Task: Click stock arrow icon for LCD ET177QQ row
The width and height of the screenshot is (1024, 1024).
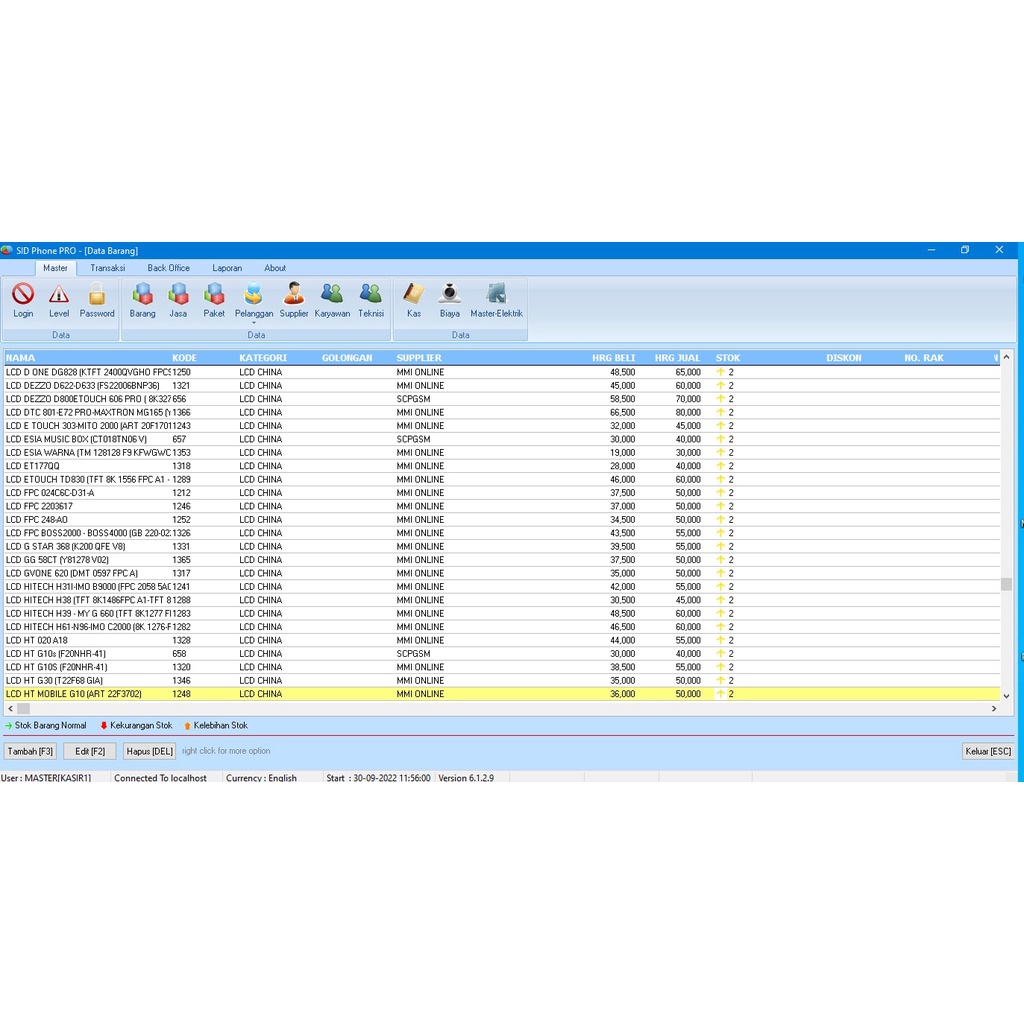Action: click(x=720, y=466)
